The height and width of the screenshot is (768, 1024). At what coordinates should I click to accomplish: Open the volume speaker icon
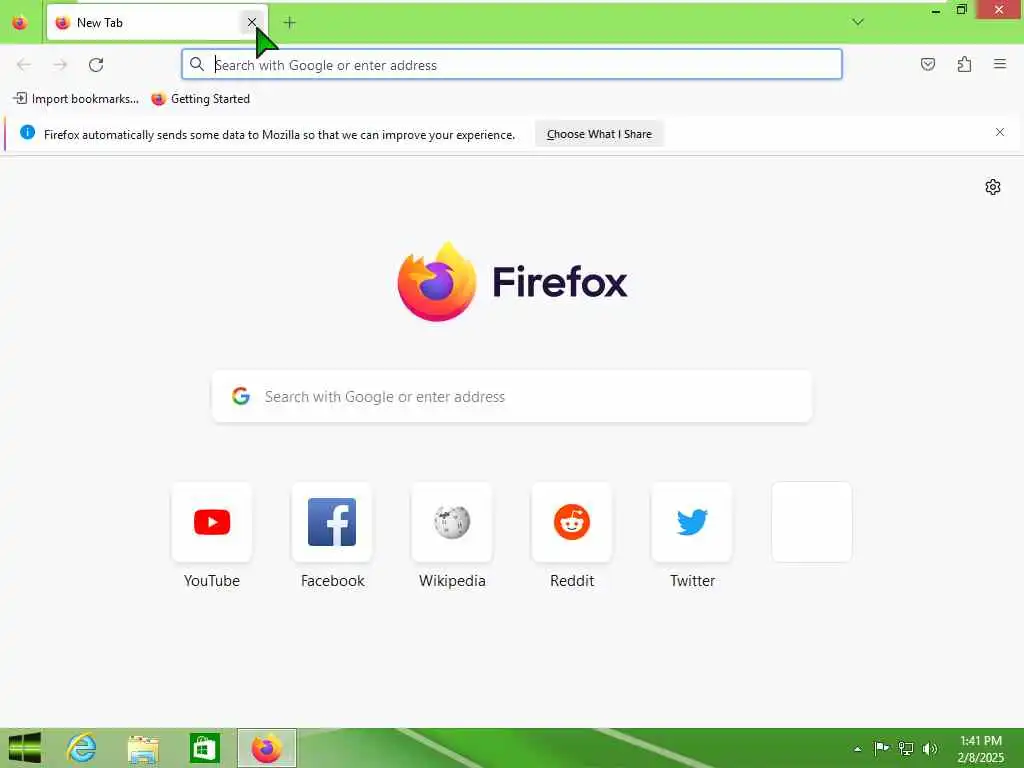930,748
